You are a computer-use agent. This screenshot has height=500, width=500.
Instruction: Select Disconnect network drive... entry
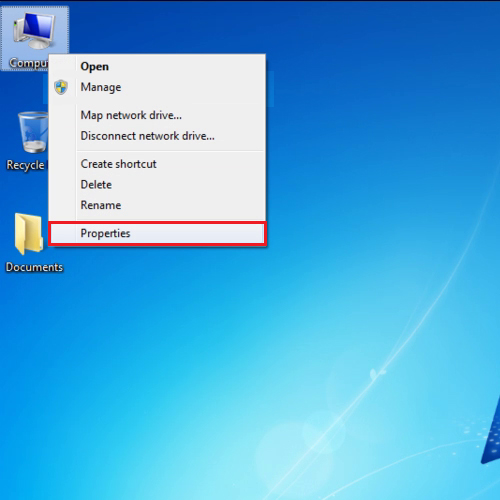coord(157,136)
